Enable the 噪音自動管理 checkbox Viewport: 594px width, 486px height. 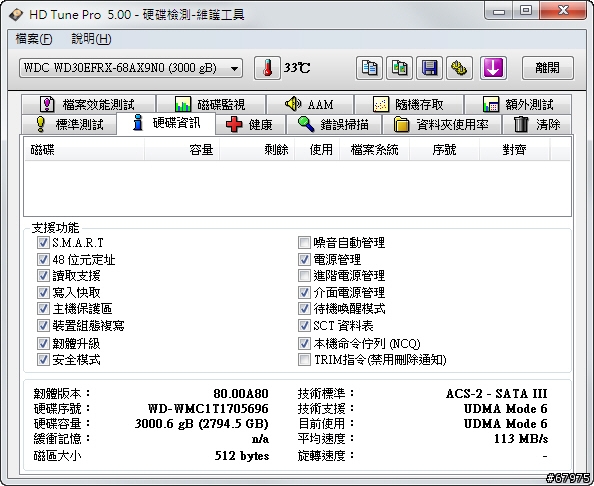point(304,242)
